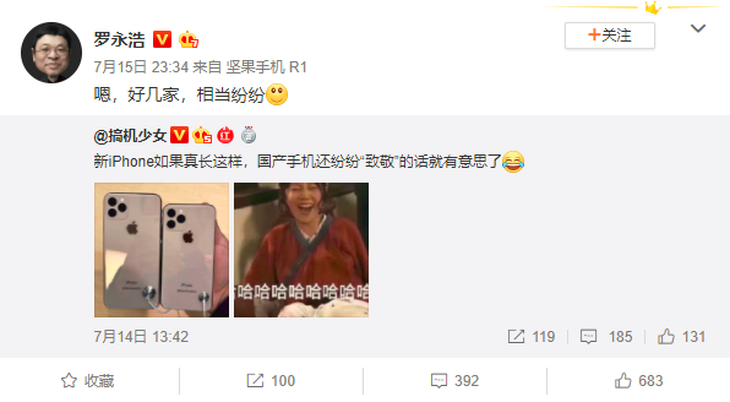Expand the post options chevron menu

697,29
